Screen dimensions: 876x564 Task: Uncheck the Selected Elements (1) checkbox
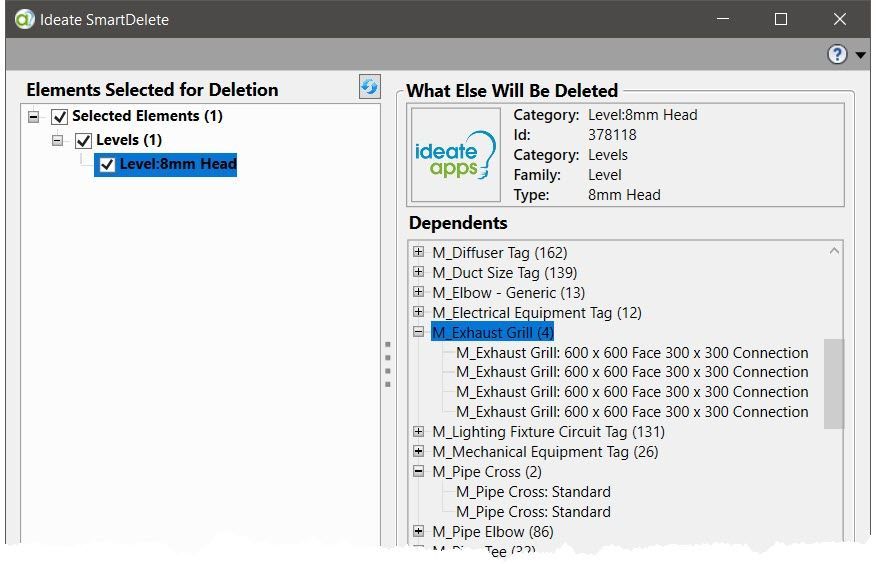(x=59, y=117)
